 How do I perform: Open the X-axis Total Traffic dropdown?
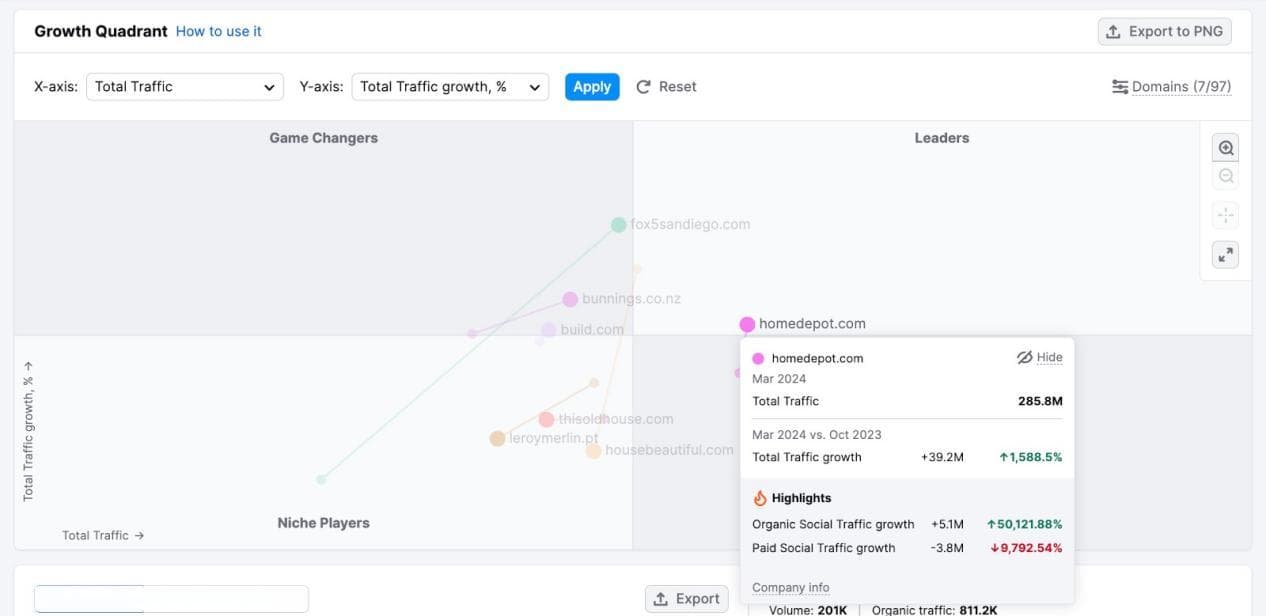[x=185, y=87]
